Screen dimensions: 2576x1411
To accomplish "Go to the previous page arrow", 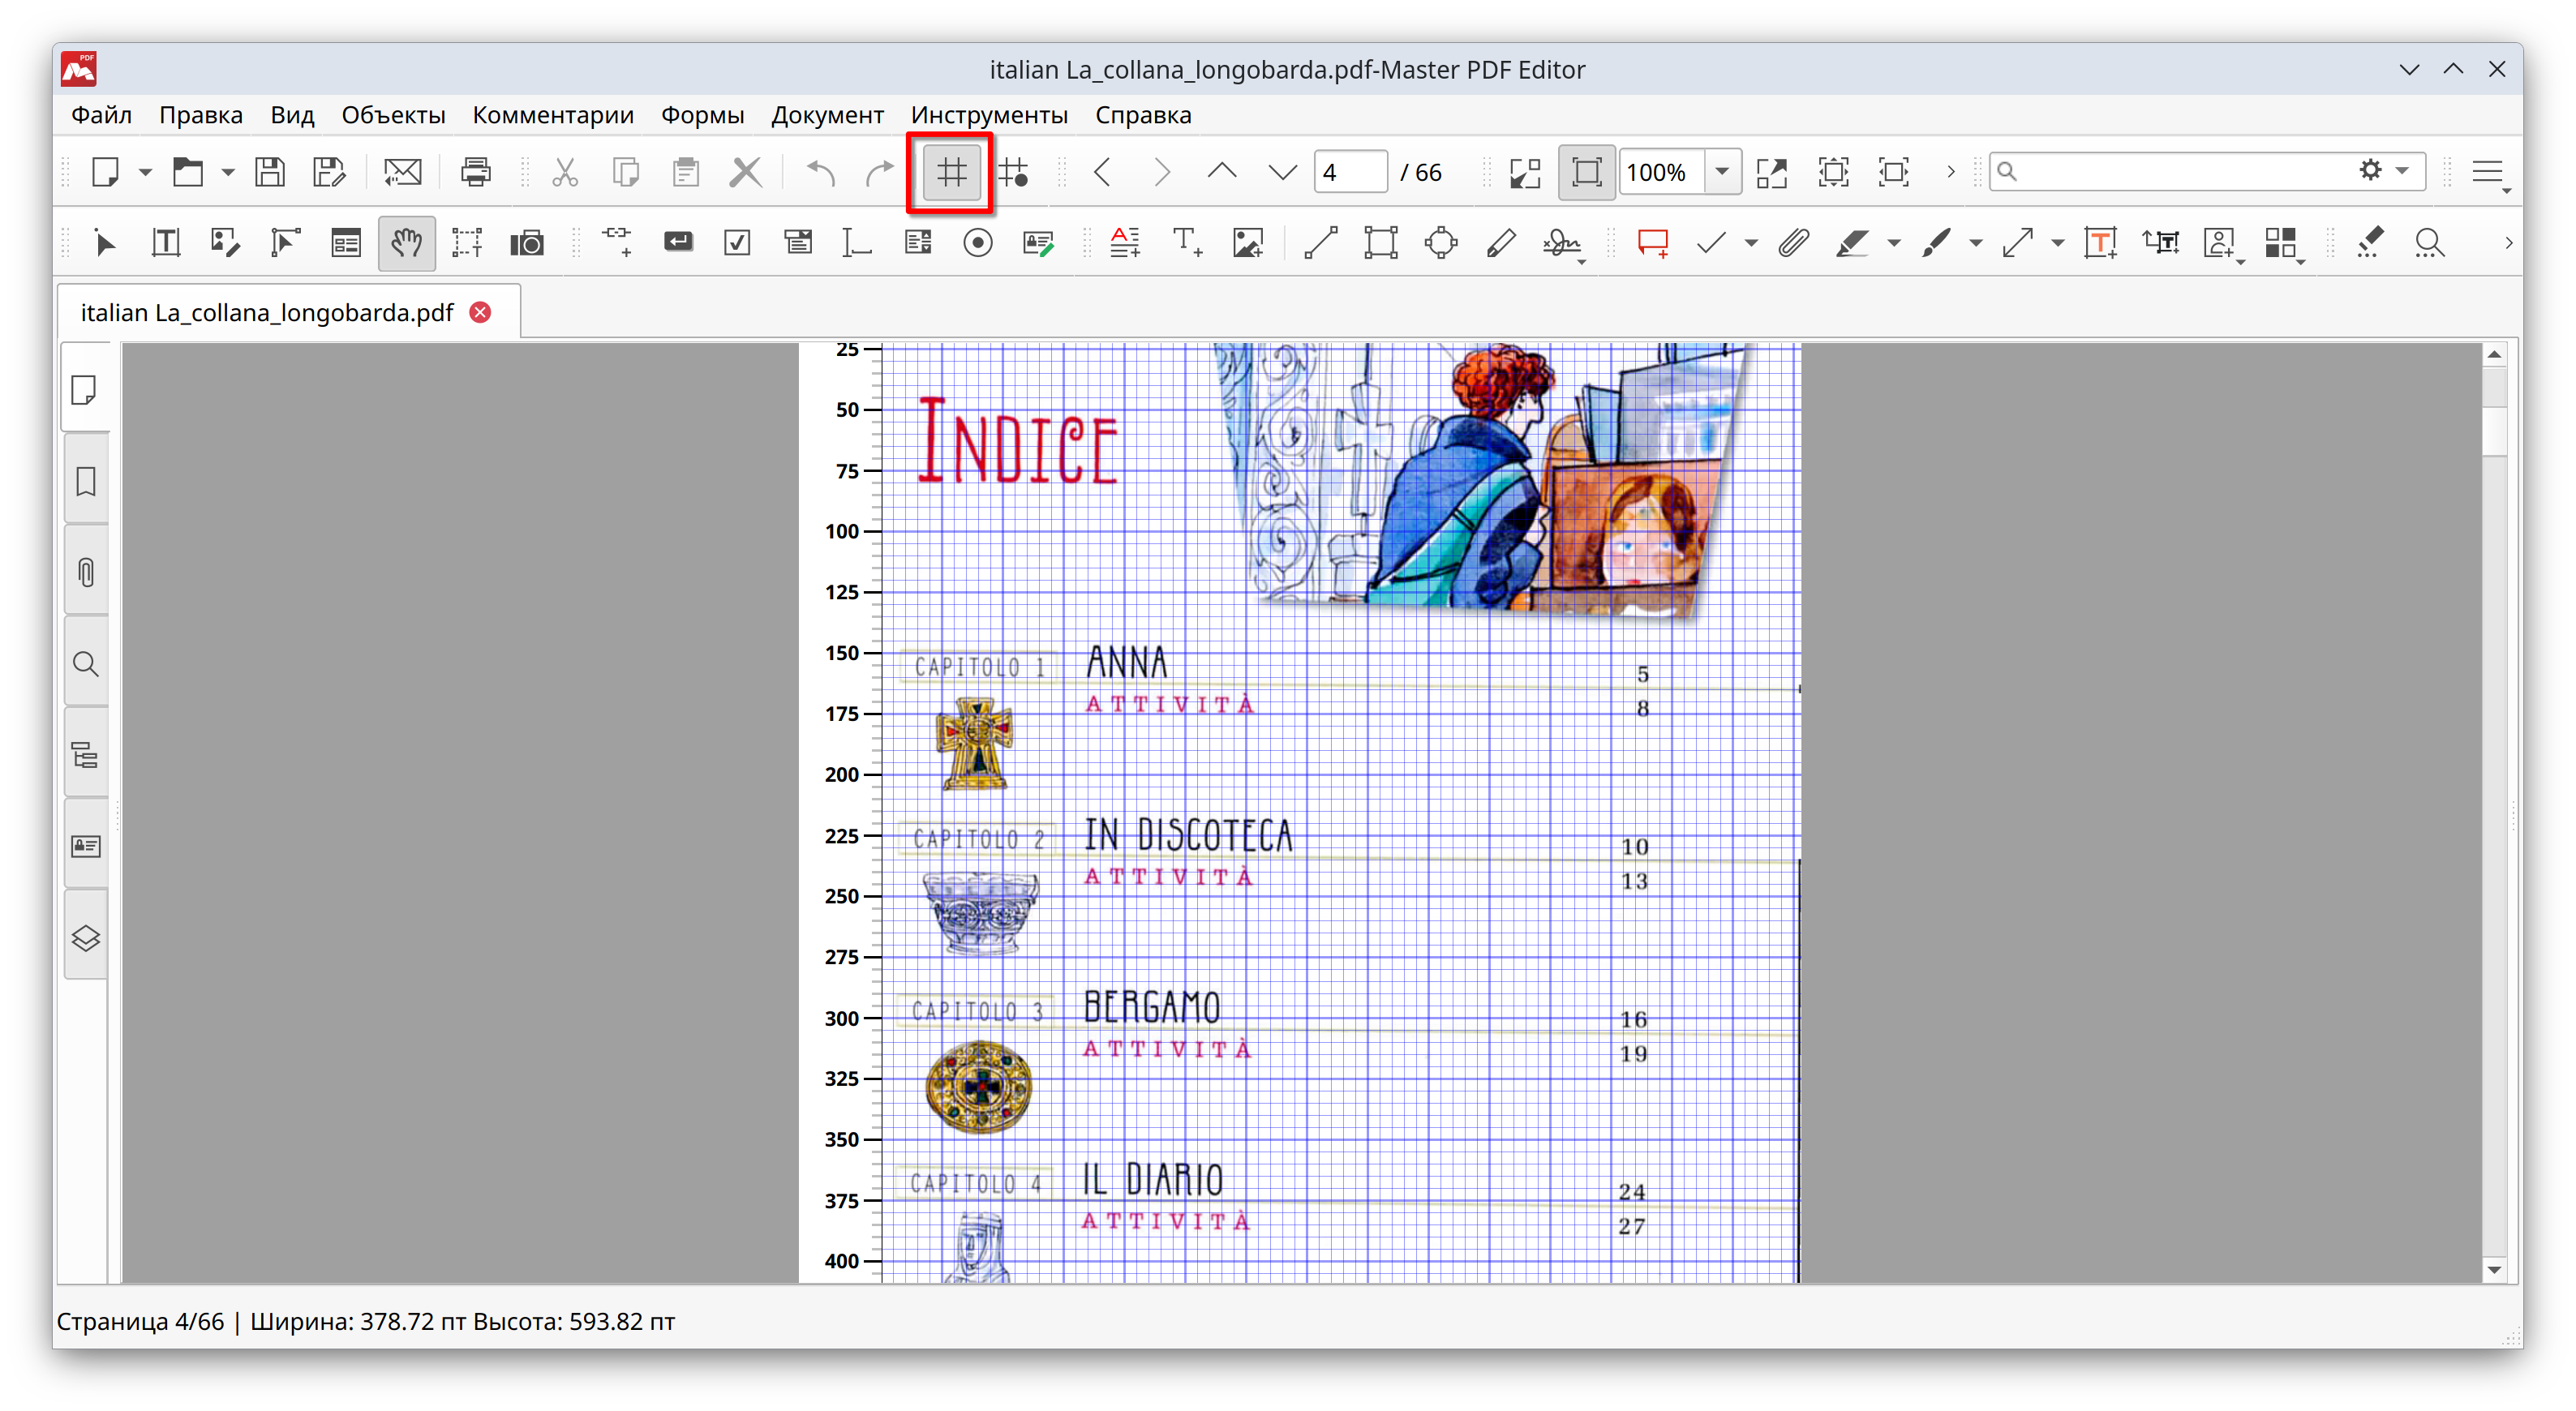I will 1102,172.
